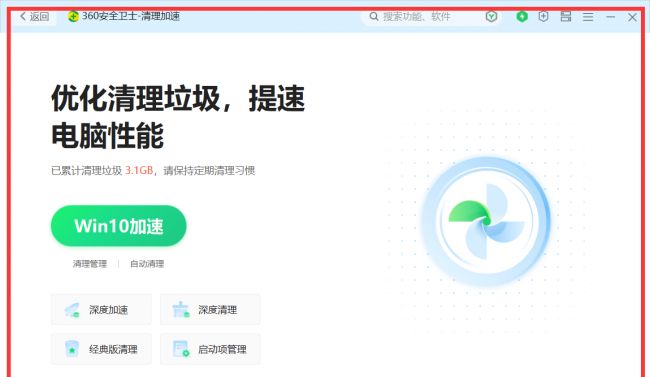This screenshot has height=377, width=650.
Task: Click the broom icon beside 深度清理
Action: [181, 310]
